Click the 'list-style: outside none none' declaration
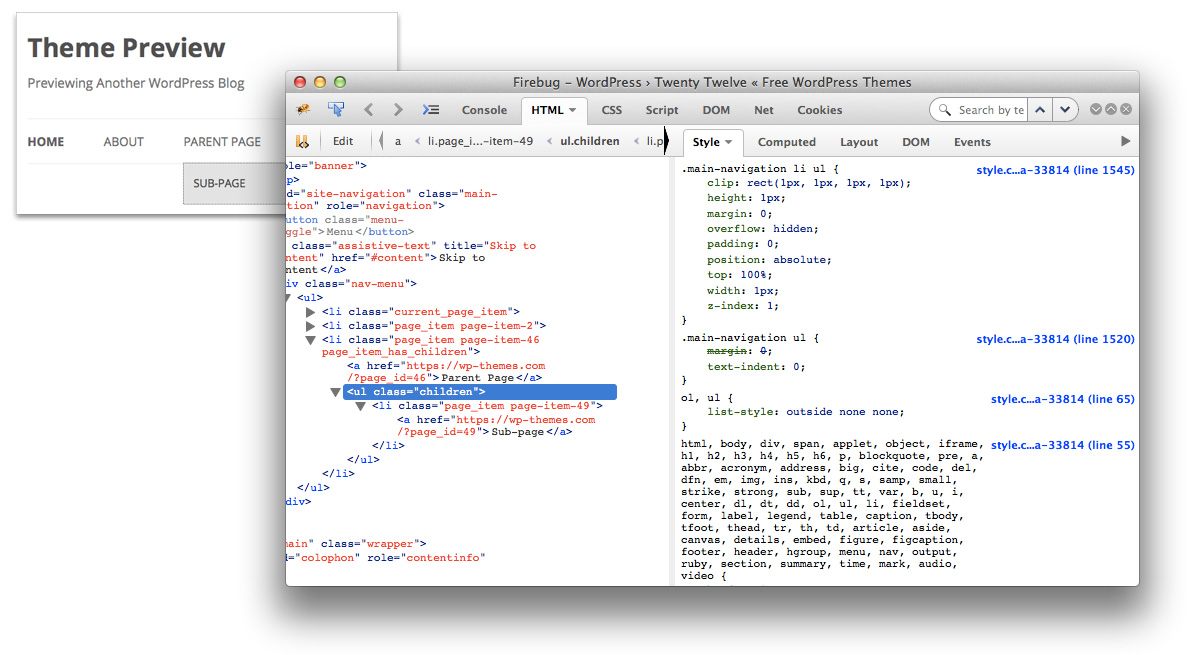 click(806, 412)
